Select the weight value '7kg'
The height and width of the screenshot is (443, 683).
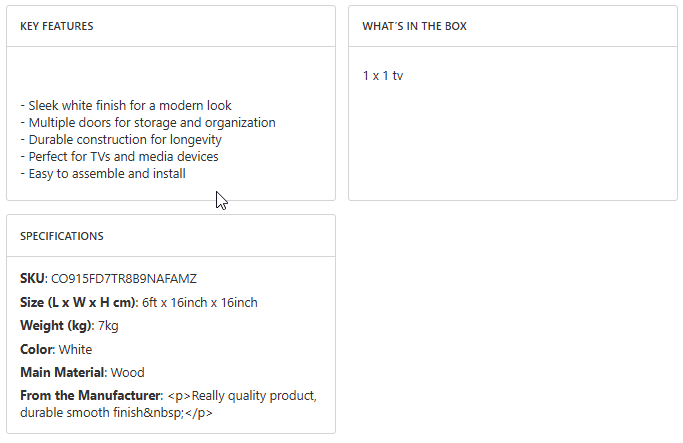pos(108,326)
